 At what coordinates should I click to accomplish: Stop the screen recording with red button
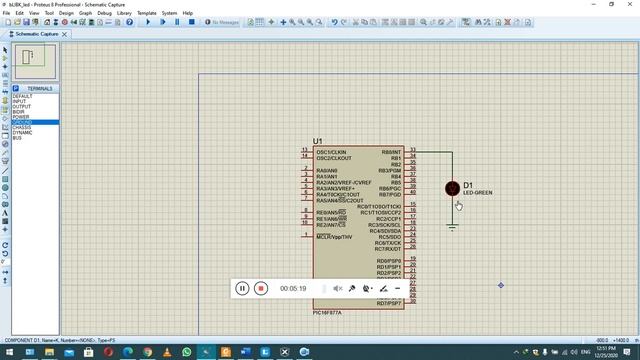click(261, 289)
